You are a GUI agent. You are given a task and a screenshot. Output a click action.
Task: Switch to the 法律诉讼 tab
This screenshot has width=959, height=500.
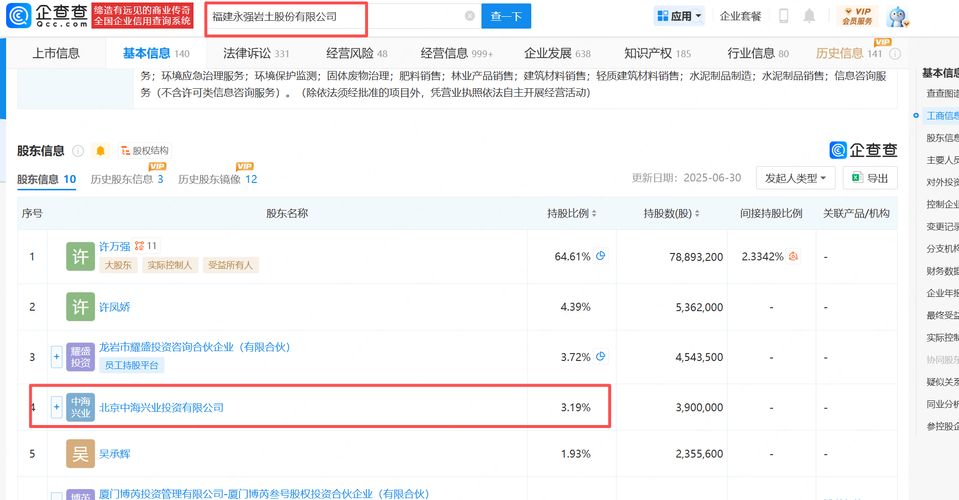click(x=256, y=53)
